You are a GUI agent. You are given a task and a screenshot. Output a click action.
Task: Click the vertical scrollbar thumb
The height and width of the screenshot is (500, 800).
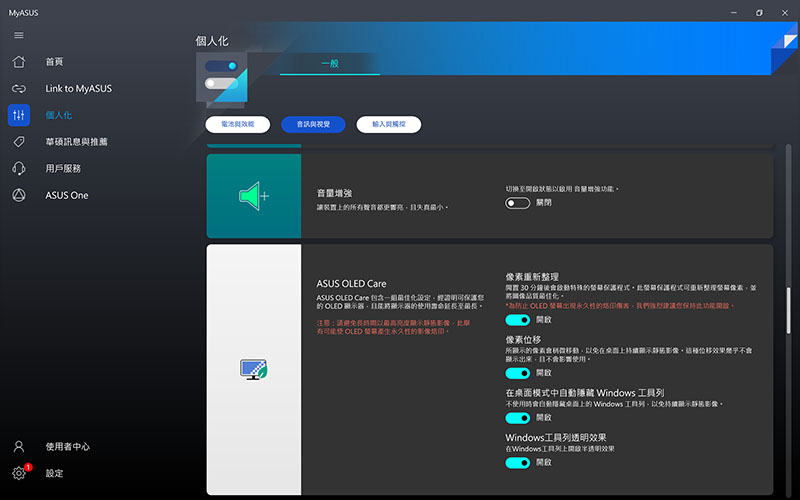[788, 310]
